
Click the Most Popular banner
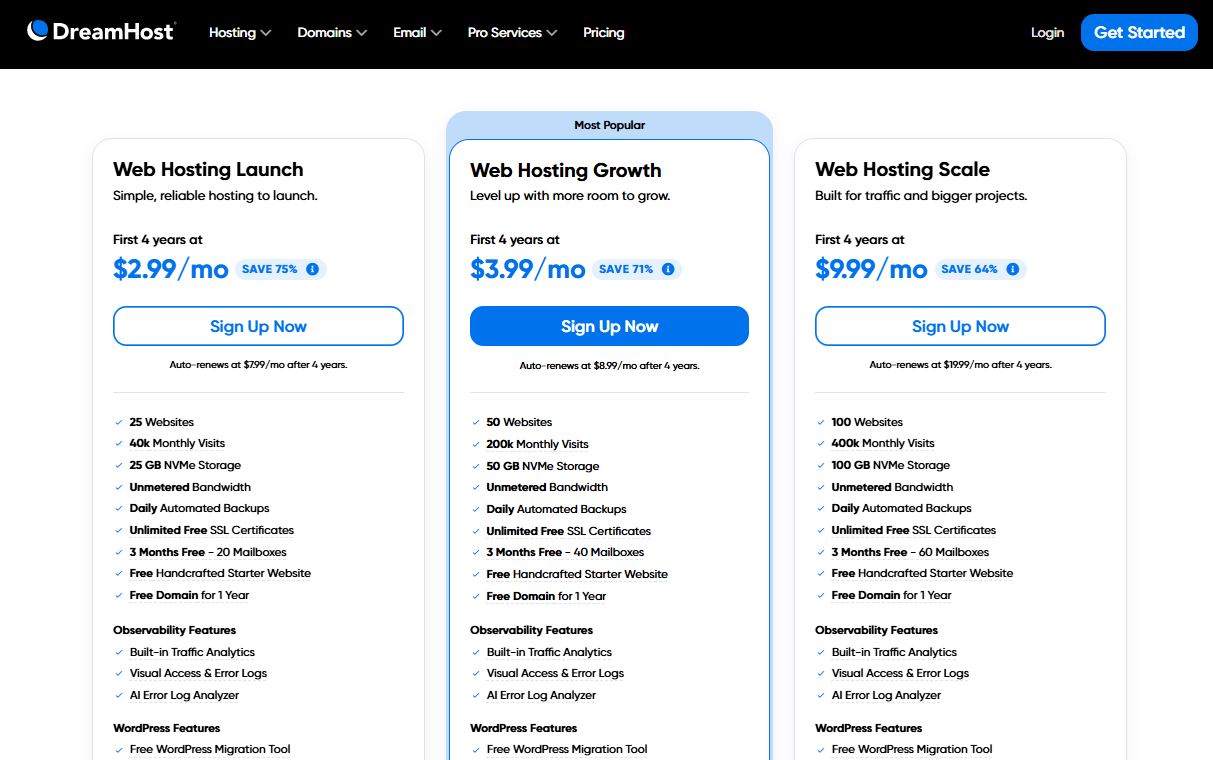coord(609,124)
